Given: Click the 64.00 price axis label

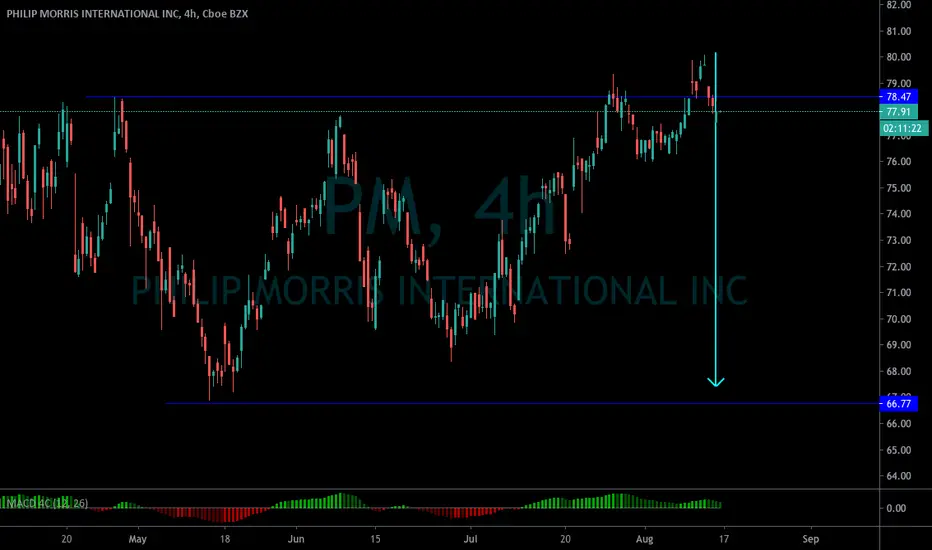Looking at the screenshot, I should pyautogui.click(x=898, y=476).
